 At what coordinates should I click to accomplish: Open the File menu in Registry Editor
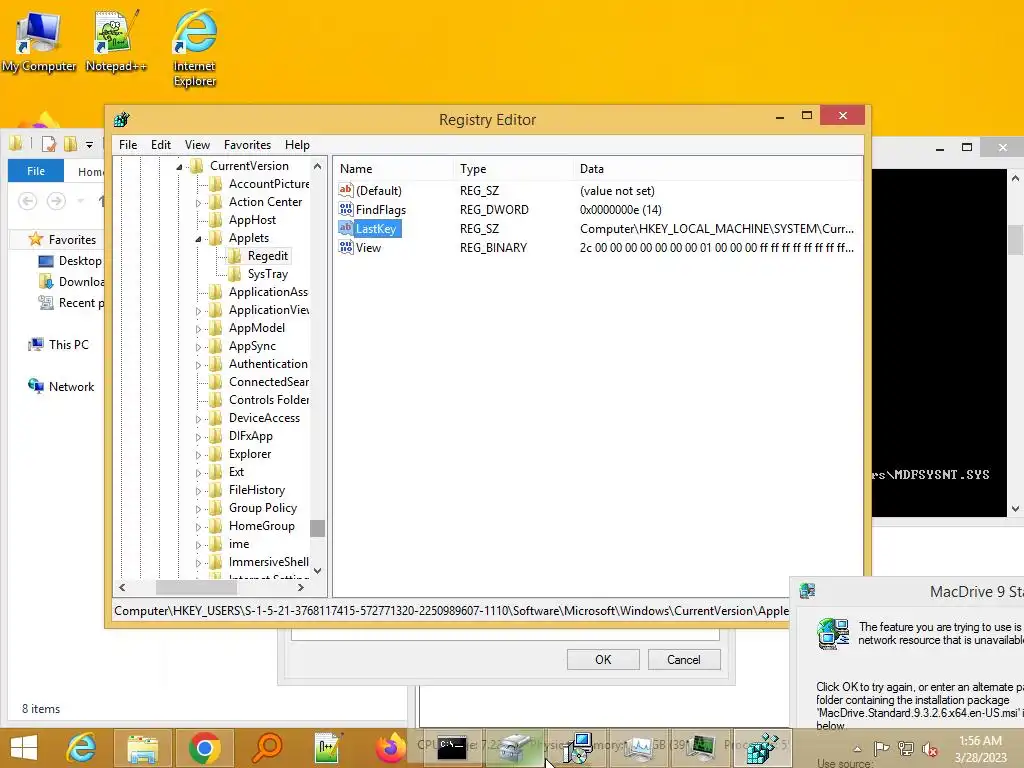click(128, 145)
